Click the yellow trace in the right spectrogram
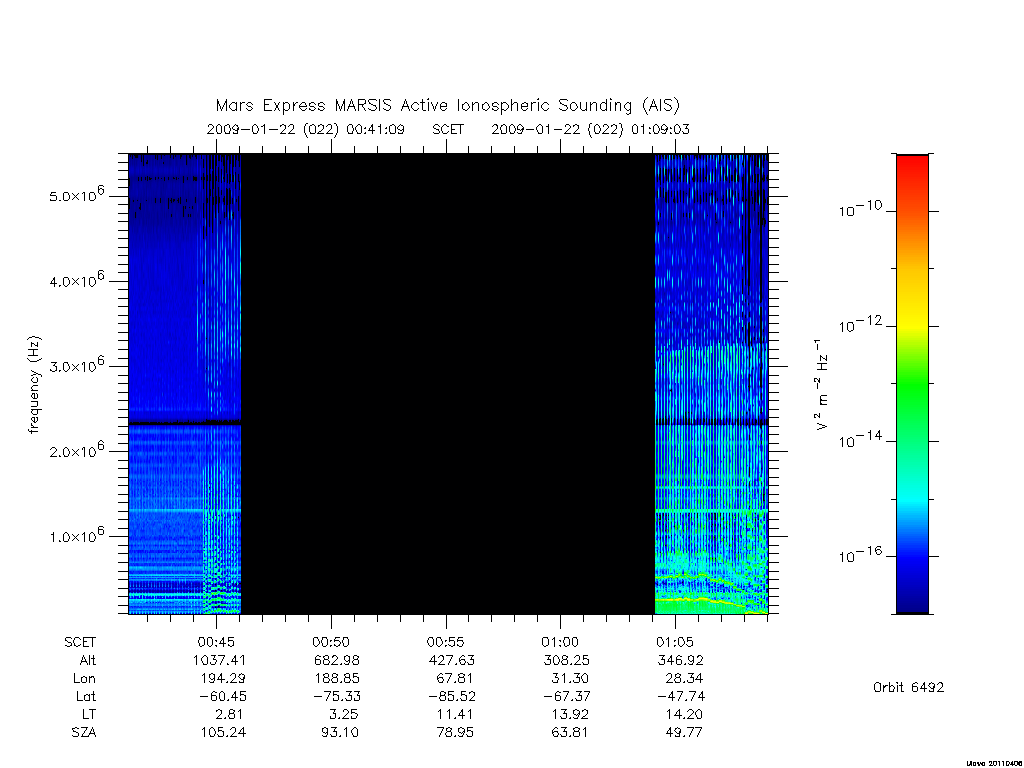The height and width of the screenshot is (768, 1024). click(702, 600)
